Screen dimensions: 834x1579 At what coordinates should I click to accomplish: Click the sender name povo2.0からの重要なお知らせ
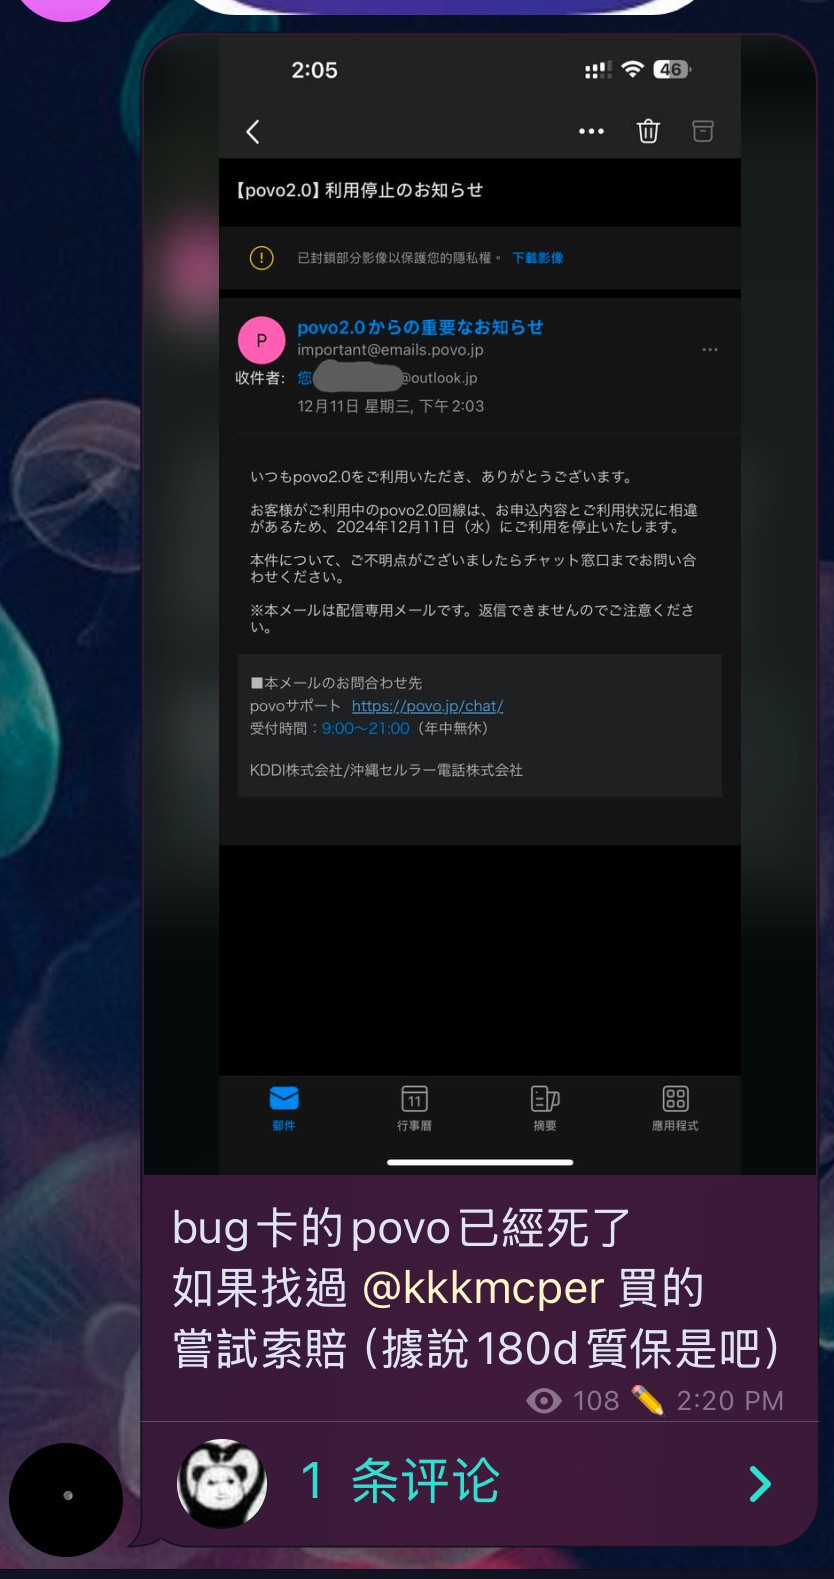point(420,327)
